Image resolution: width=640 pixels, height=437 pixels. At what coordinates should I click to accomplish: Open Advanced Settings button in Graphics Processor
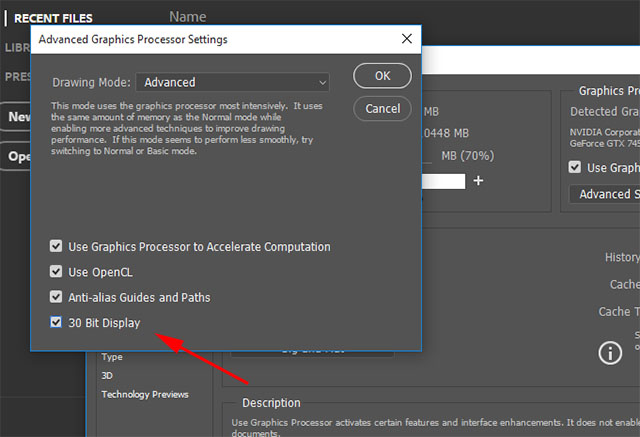pos(604,194)
